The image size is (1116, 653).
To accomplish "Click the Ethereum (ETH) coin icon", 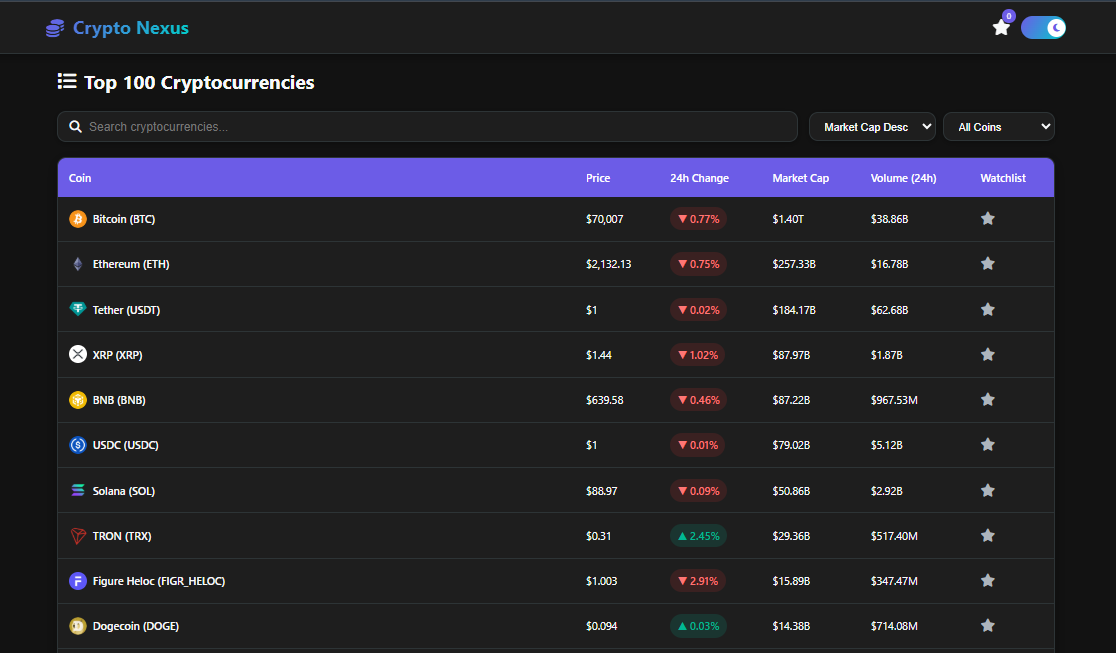I will [78, 263].
